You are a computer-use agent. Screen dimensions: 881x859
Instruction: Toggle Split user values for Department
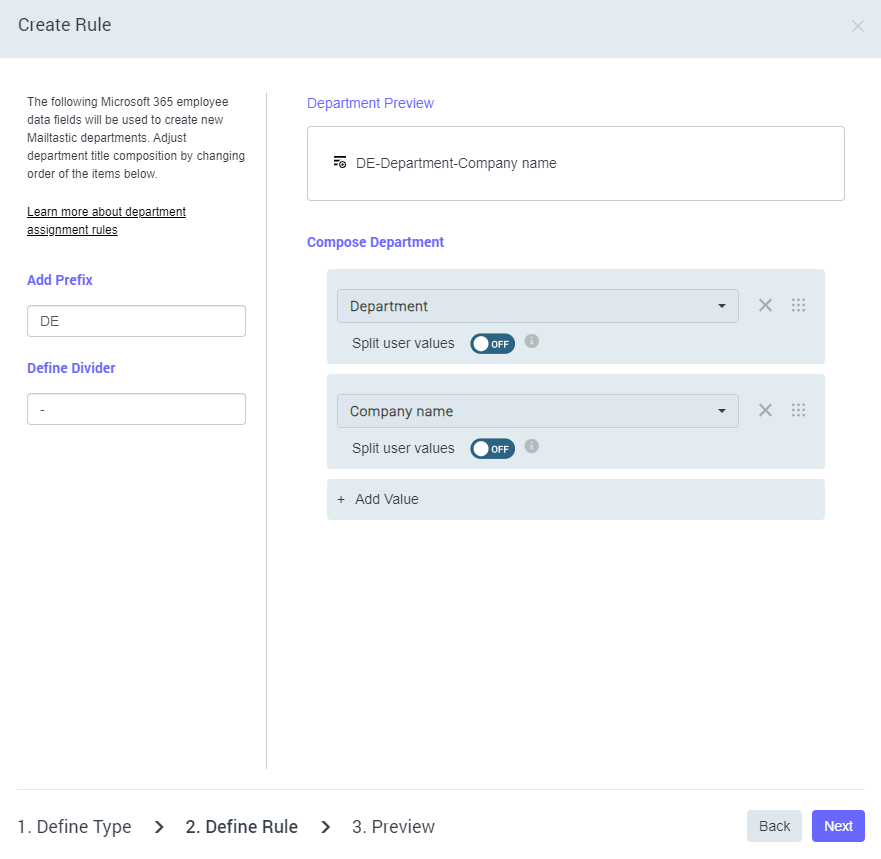click(492, 344)
